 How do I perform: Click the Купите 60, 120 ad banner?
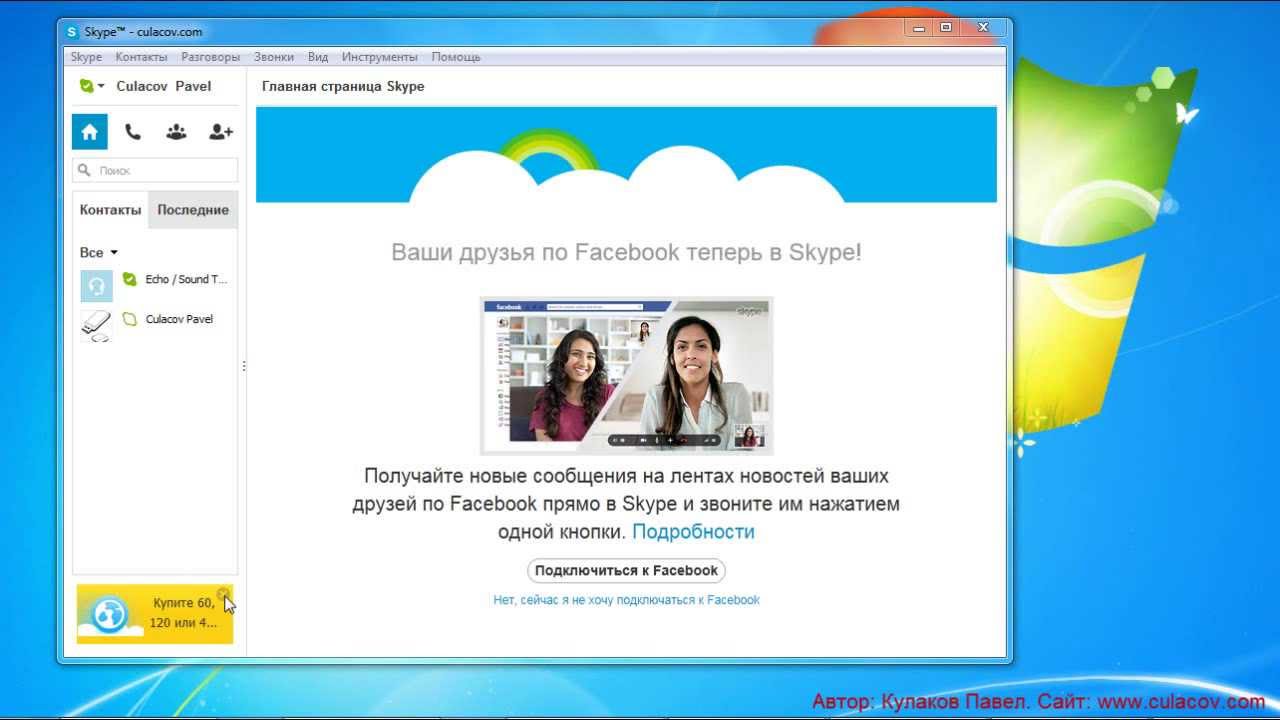[155, 614]
